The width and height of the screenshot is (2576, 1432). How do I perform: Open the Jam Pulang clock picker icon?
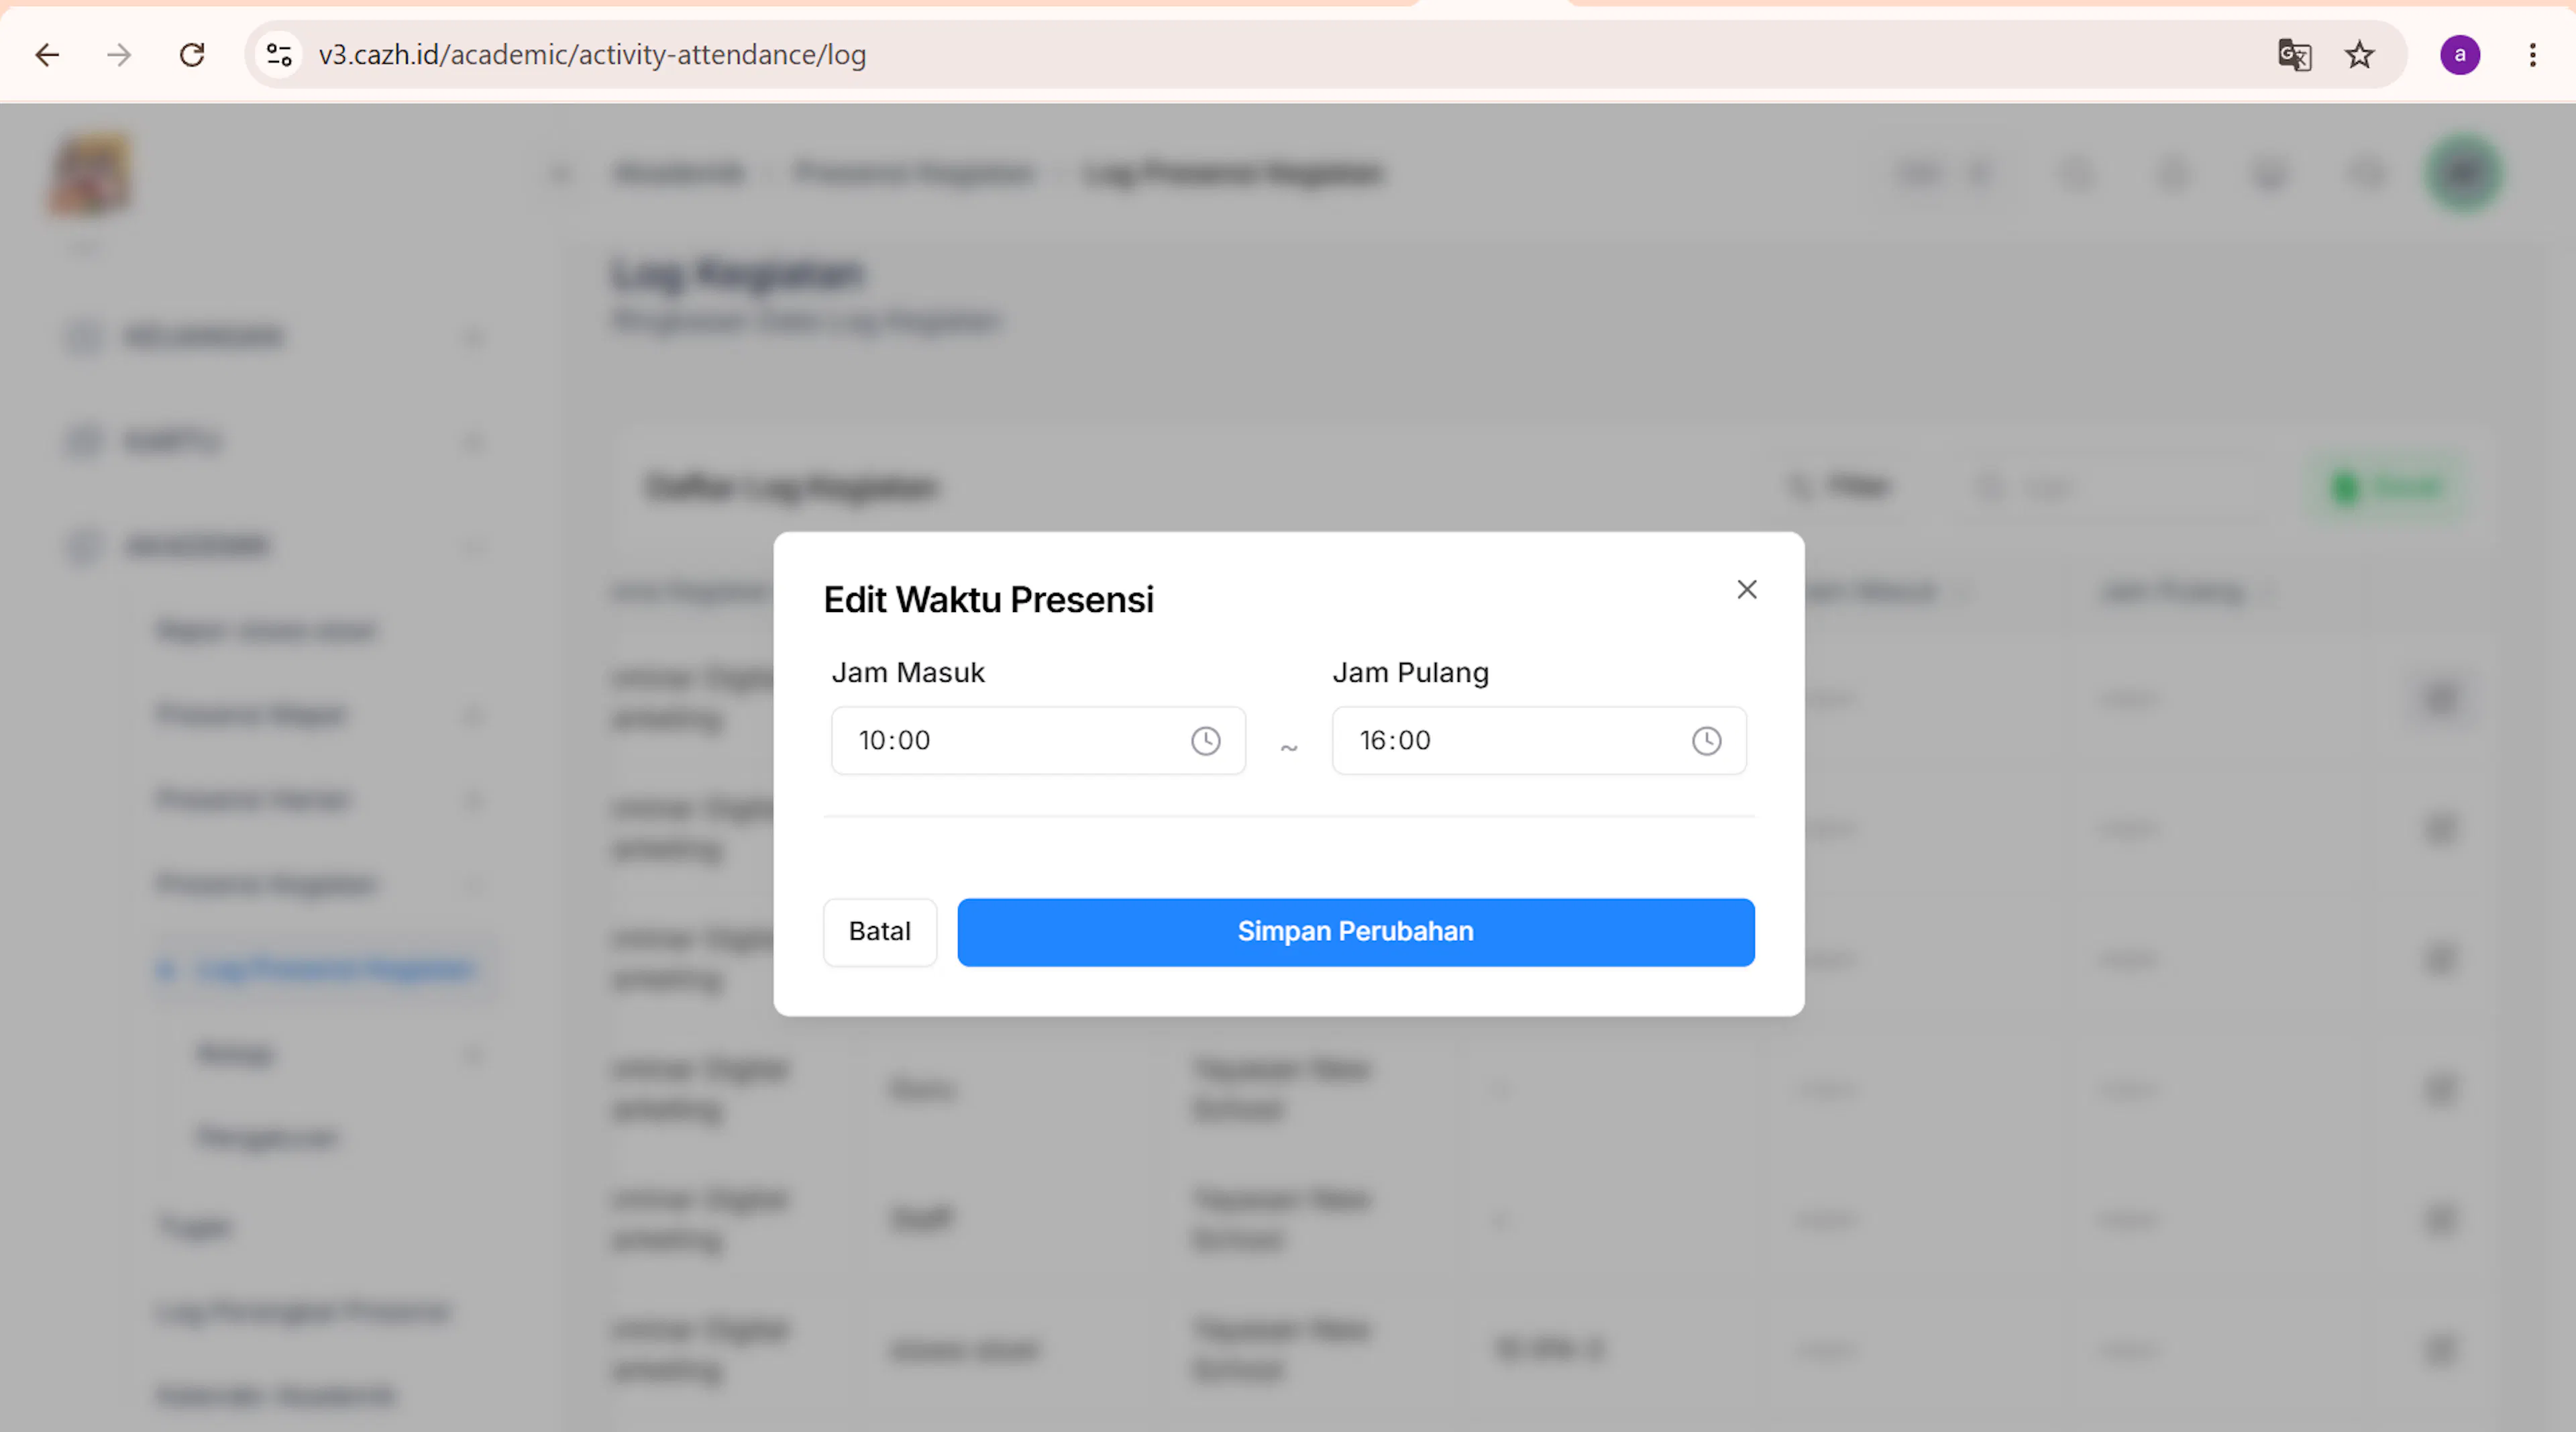(1706, 741)
